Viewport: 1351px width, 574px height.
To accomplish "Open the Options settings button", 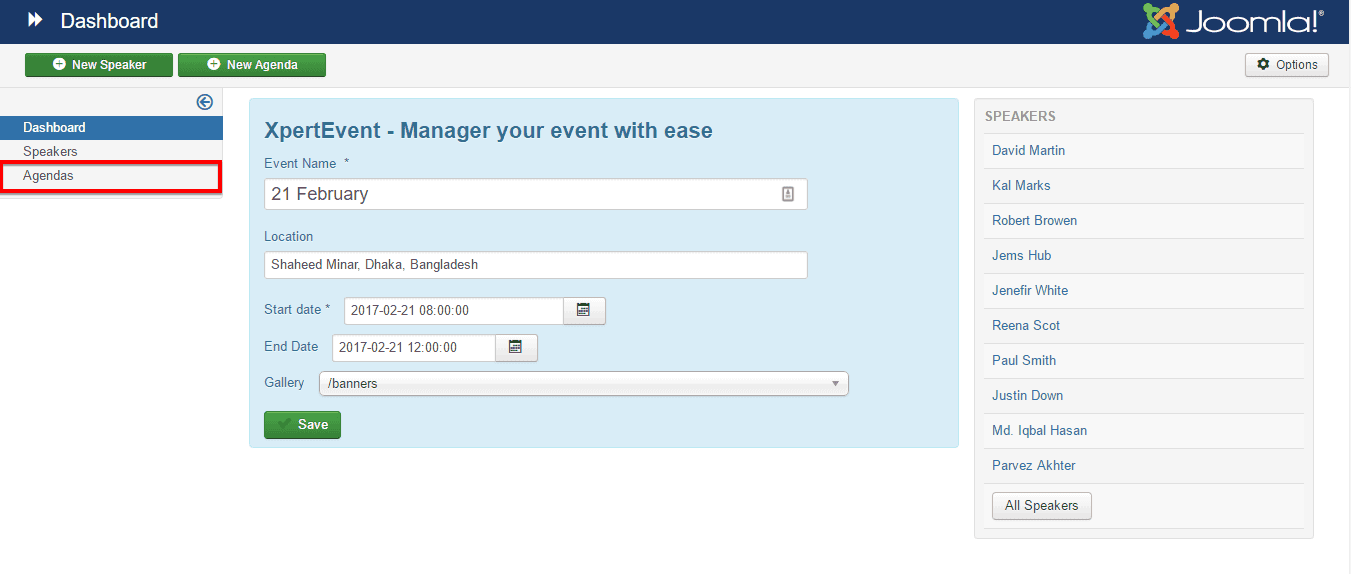I will click(1286, 65).
